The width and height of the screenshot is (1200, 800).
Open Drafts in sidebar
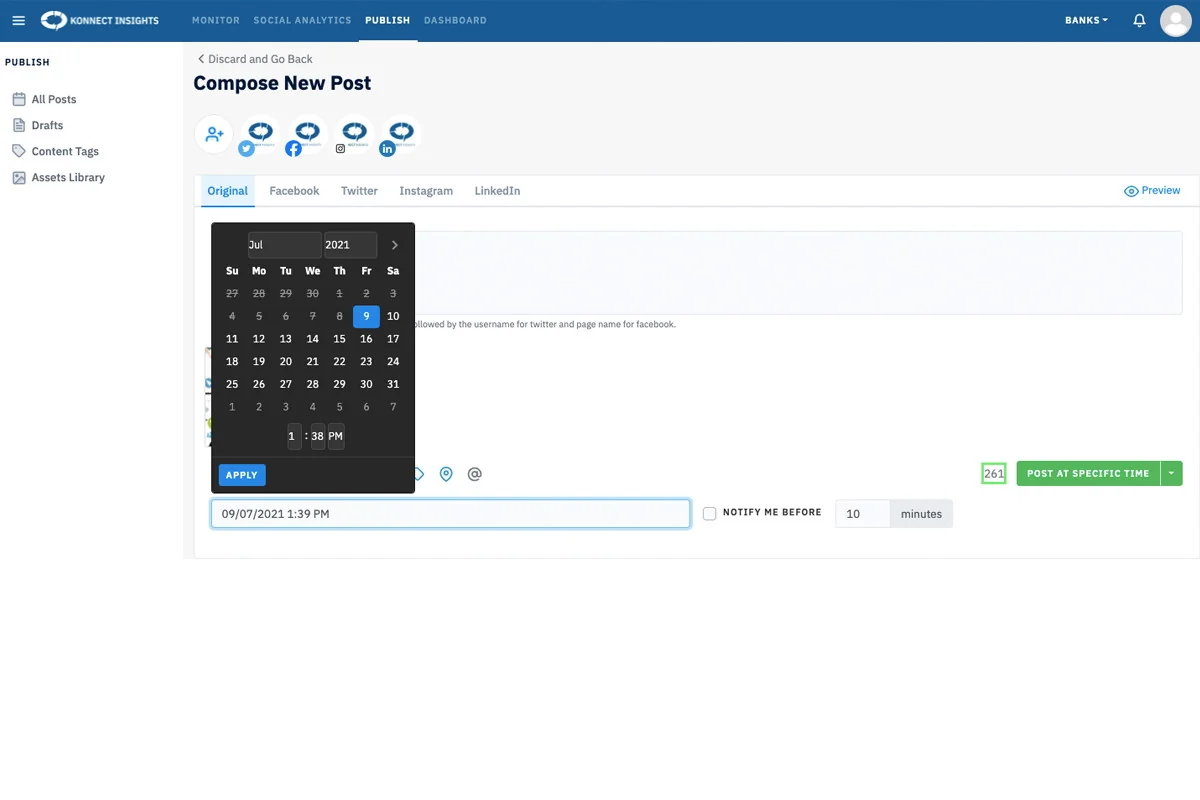[47, 125]
